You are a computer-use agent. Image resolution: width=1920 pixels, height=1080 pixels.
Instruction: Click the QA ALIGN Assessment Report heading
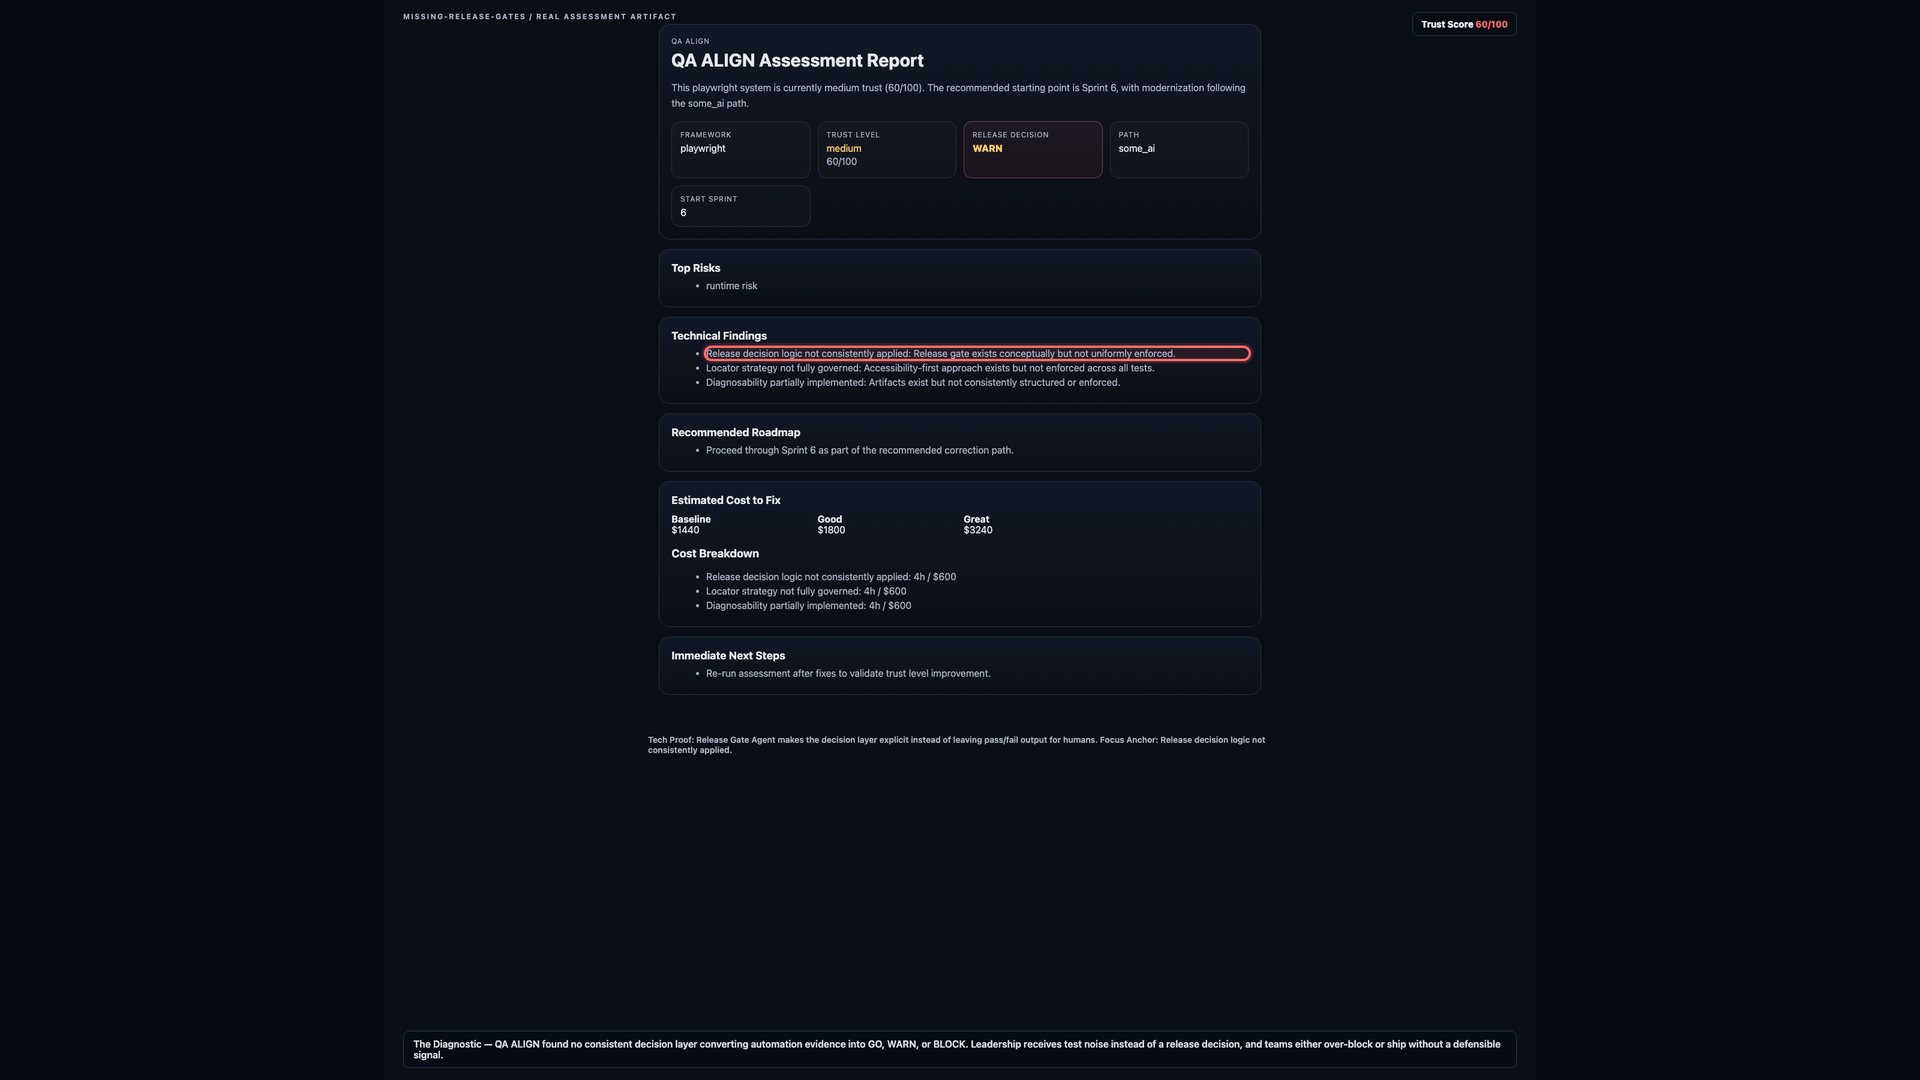[x=797, y=61]
